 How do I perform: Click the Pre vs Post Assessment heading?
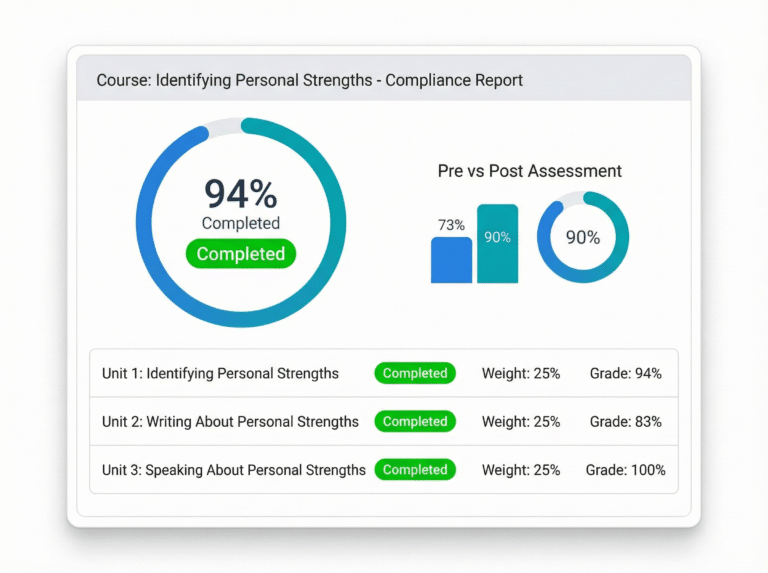529,171
